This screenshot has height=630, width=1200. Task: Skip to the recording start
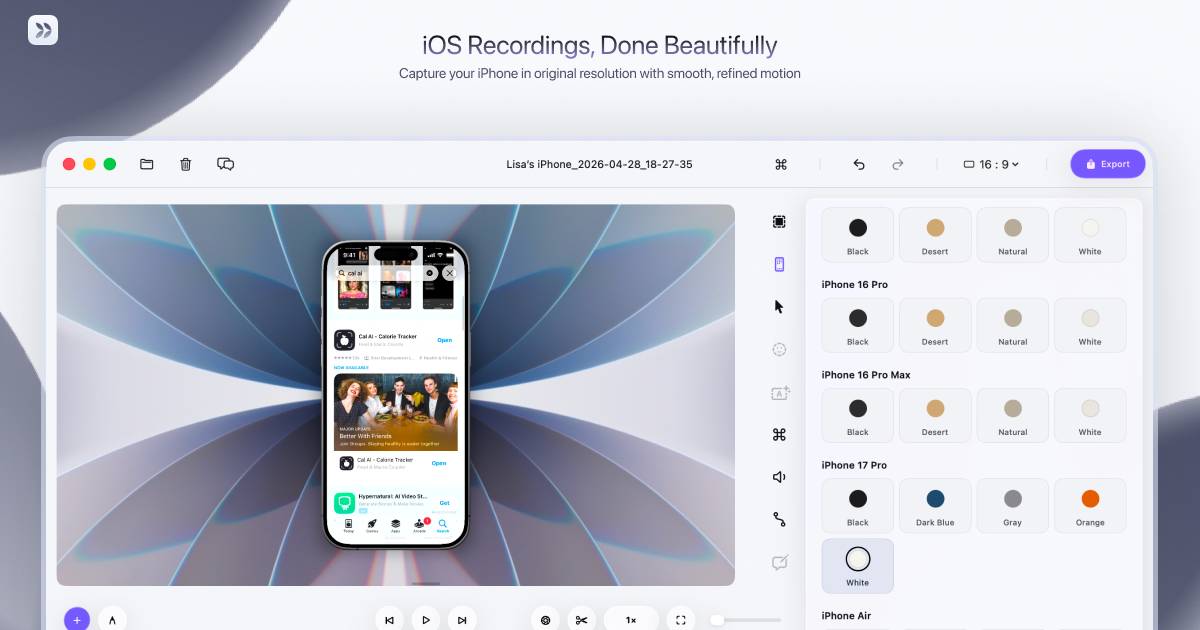pos(389,620)
